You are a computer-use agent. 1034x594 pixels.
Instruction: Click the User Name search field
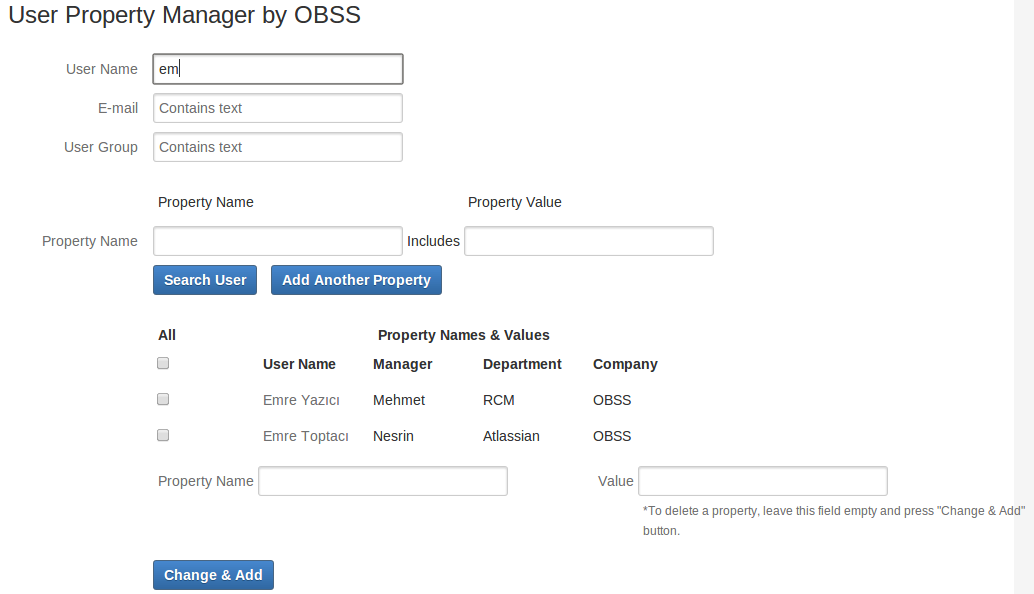(x=278, y=69)
